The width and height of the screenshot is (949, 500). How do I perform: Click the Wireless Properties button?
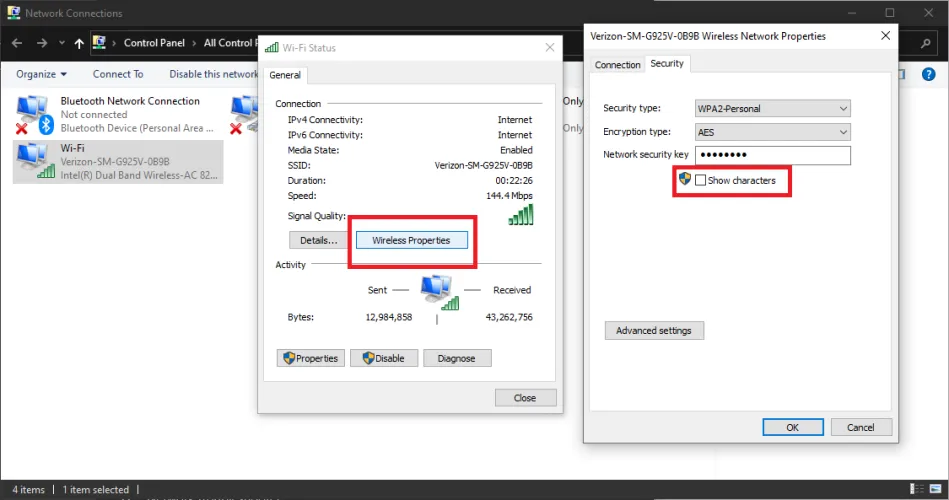click(x=411, y=240)
